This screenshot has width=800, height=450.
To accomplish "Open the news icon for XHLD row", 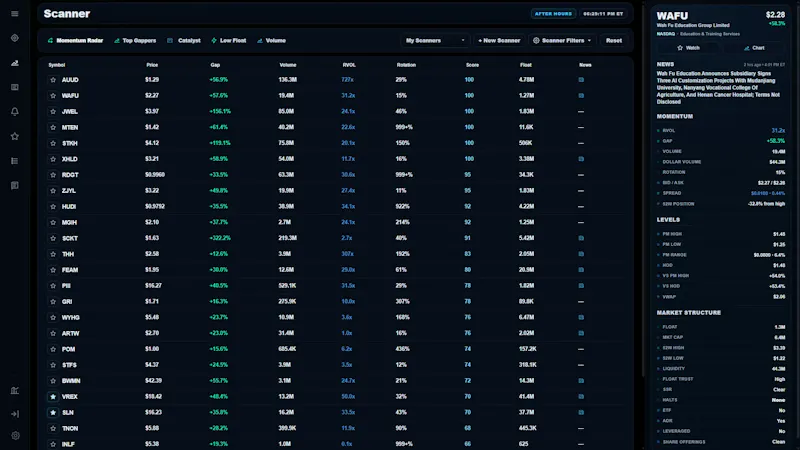I will point(581,159).
